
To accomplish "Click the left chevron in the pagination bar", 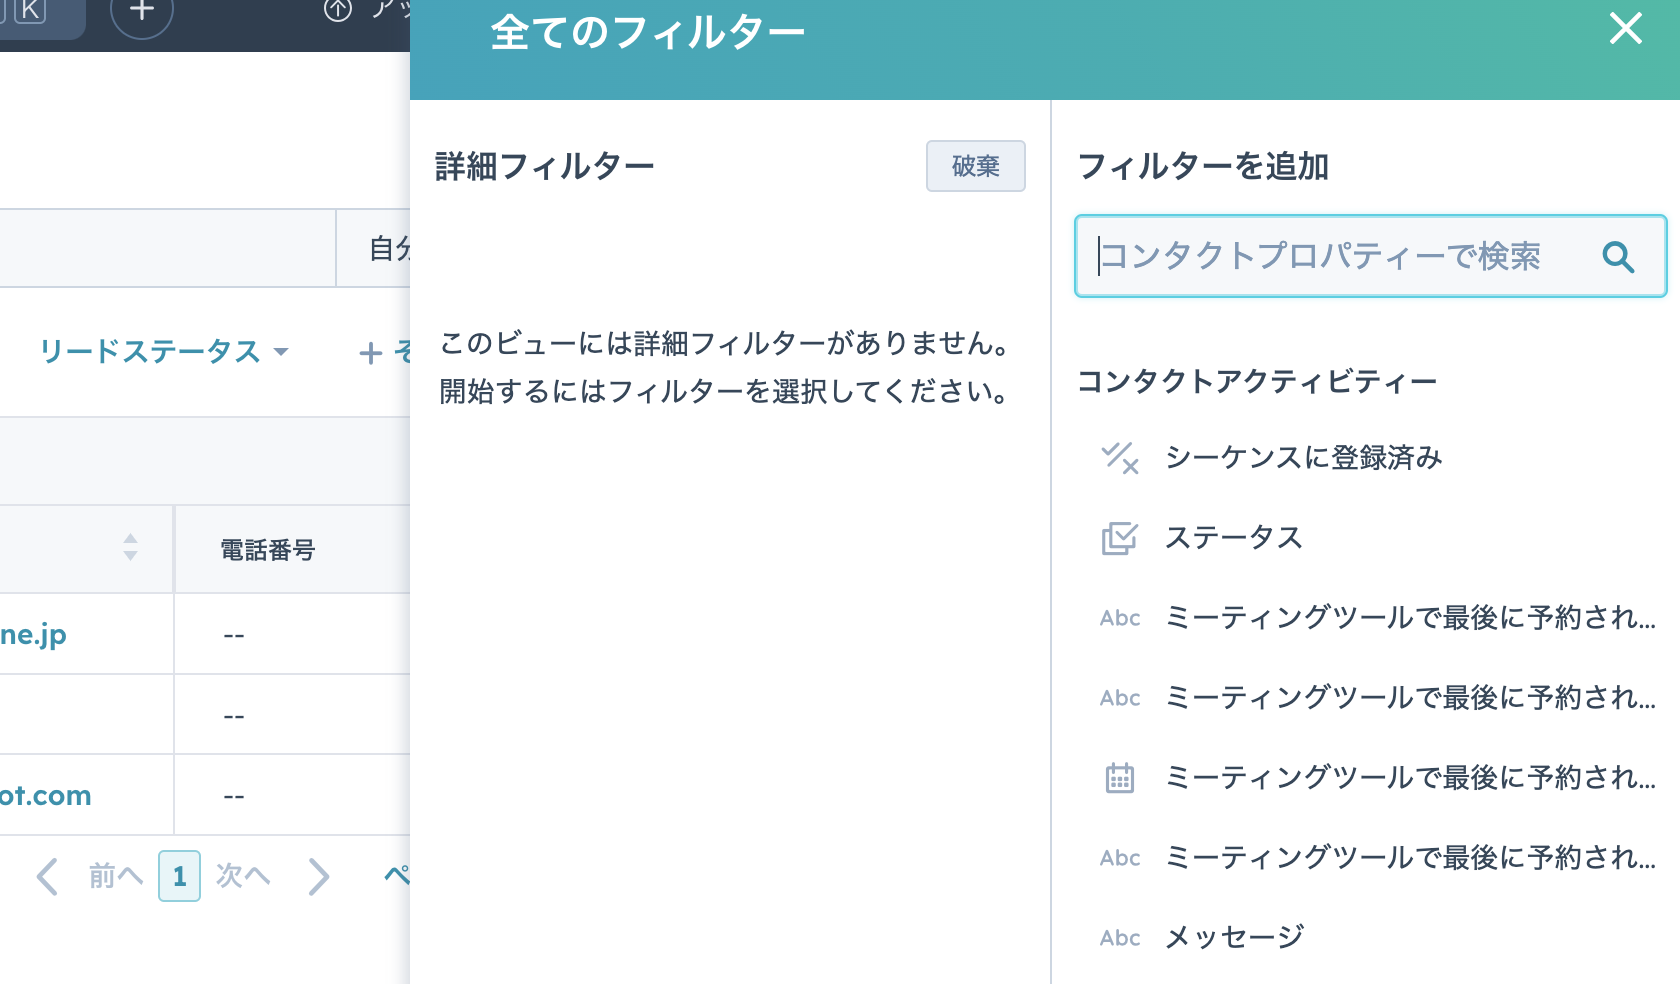I will tap(46, 877).
